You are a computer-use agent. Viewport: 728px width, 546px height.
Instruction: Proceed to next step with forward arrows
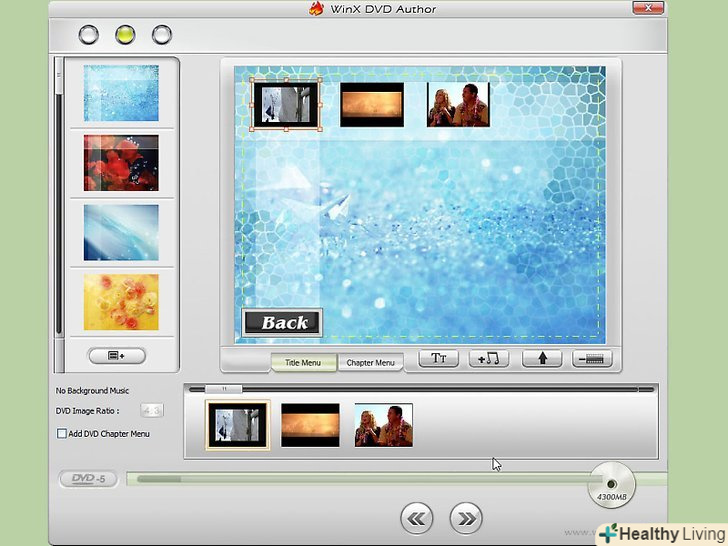click(x=466, y=517)
